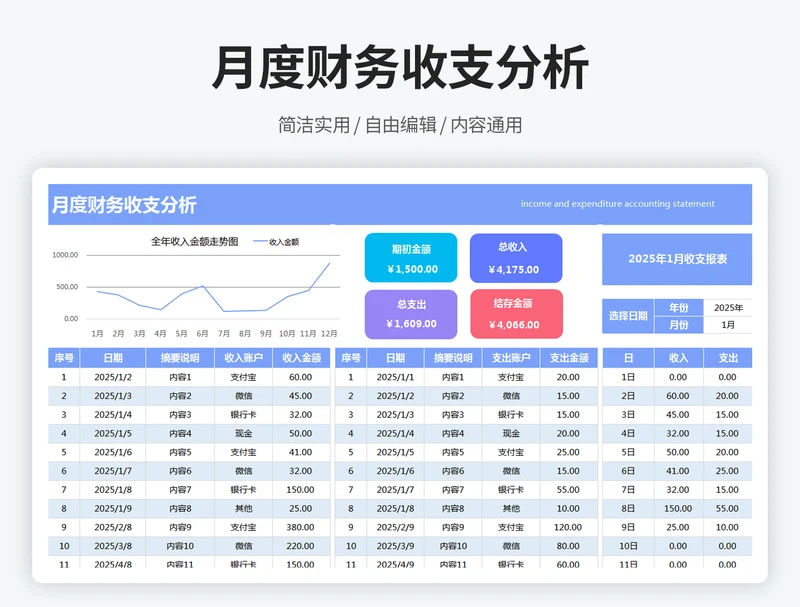This screenshot has width=800, height=607.
Task: Click the 收入 header in daily table
Action: pyautogui.click(x=679, y=358)
